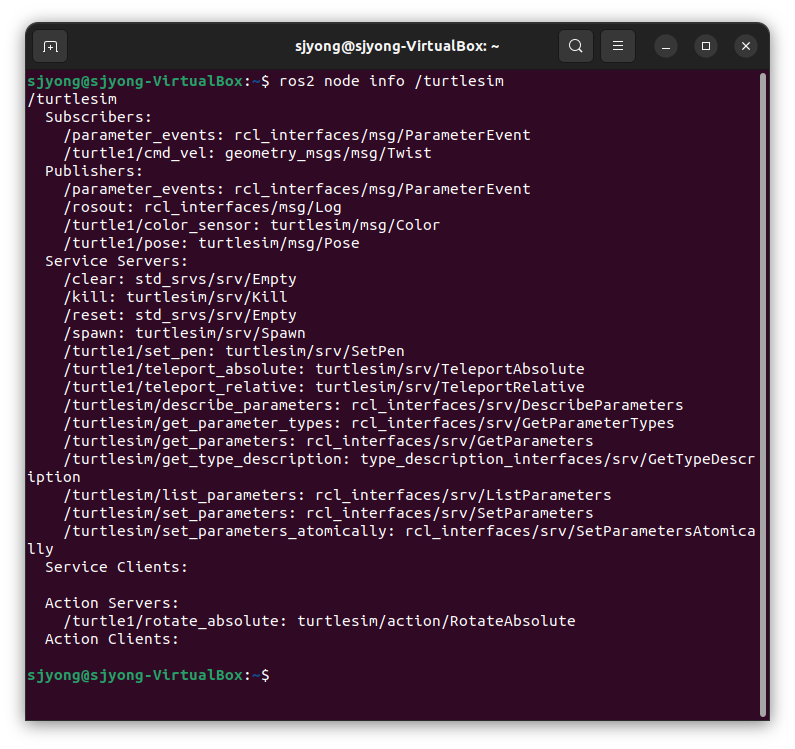The width and height of the screenshot is (795, 749).
Task: Click the 'Publishers:' heading line
Action: coord(94,171)
